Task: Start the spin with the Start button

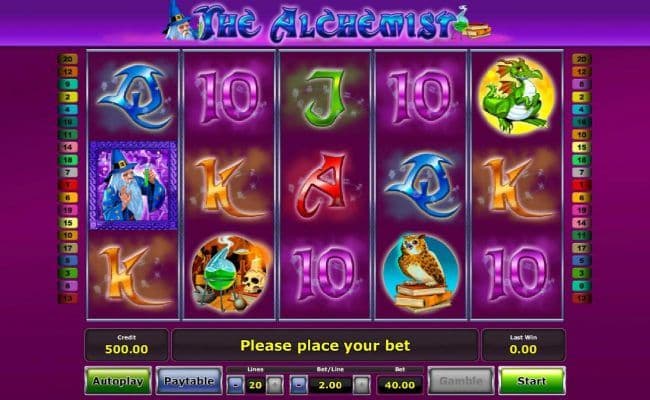Action: [x=532, y=381]
